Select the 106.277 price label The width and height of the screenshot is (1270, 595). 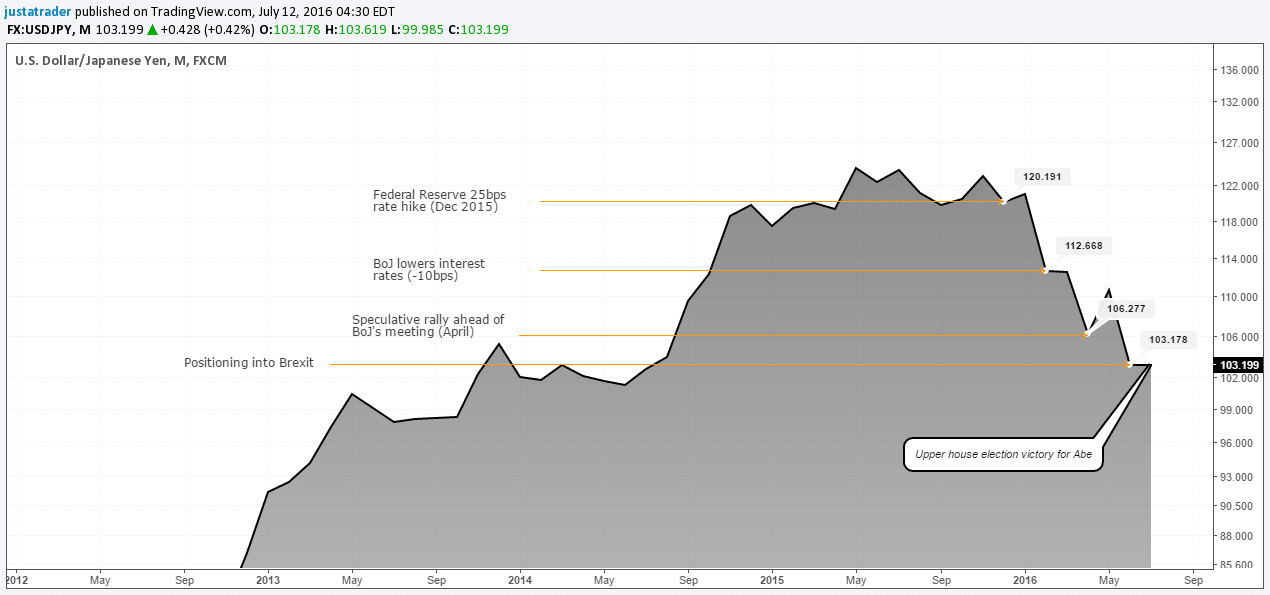(1127, 309)
